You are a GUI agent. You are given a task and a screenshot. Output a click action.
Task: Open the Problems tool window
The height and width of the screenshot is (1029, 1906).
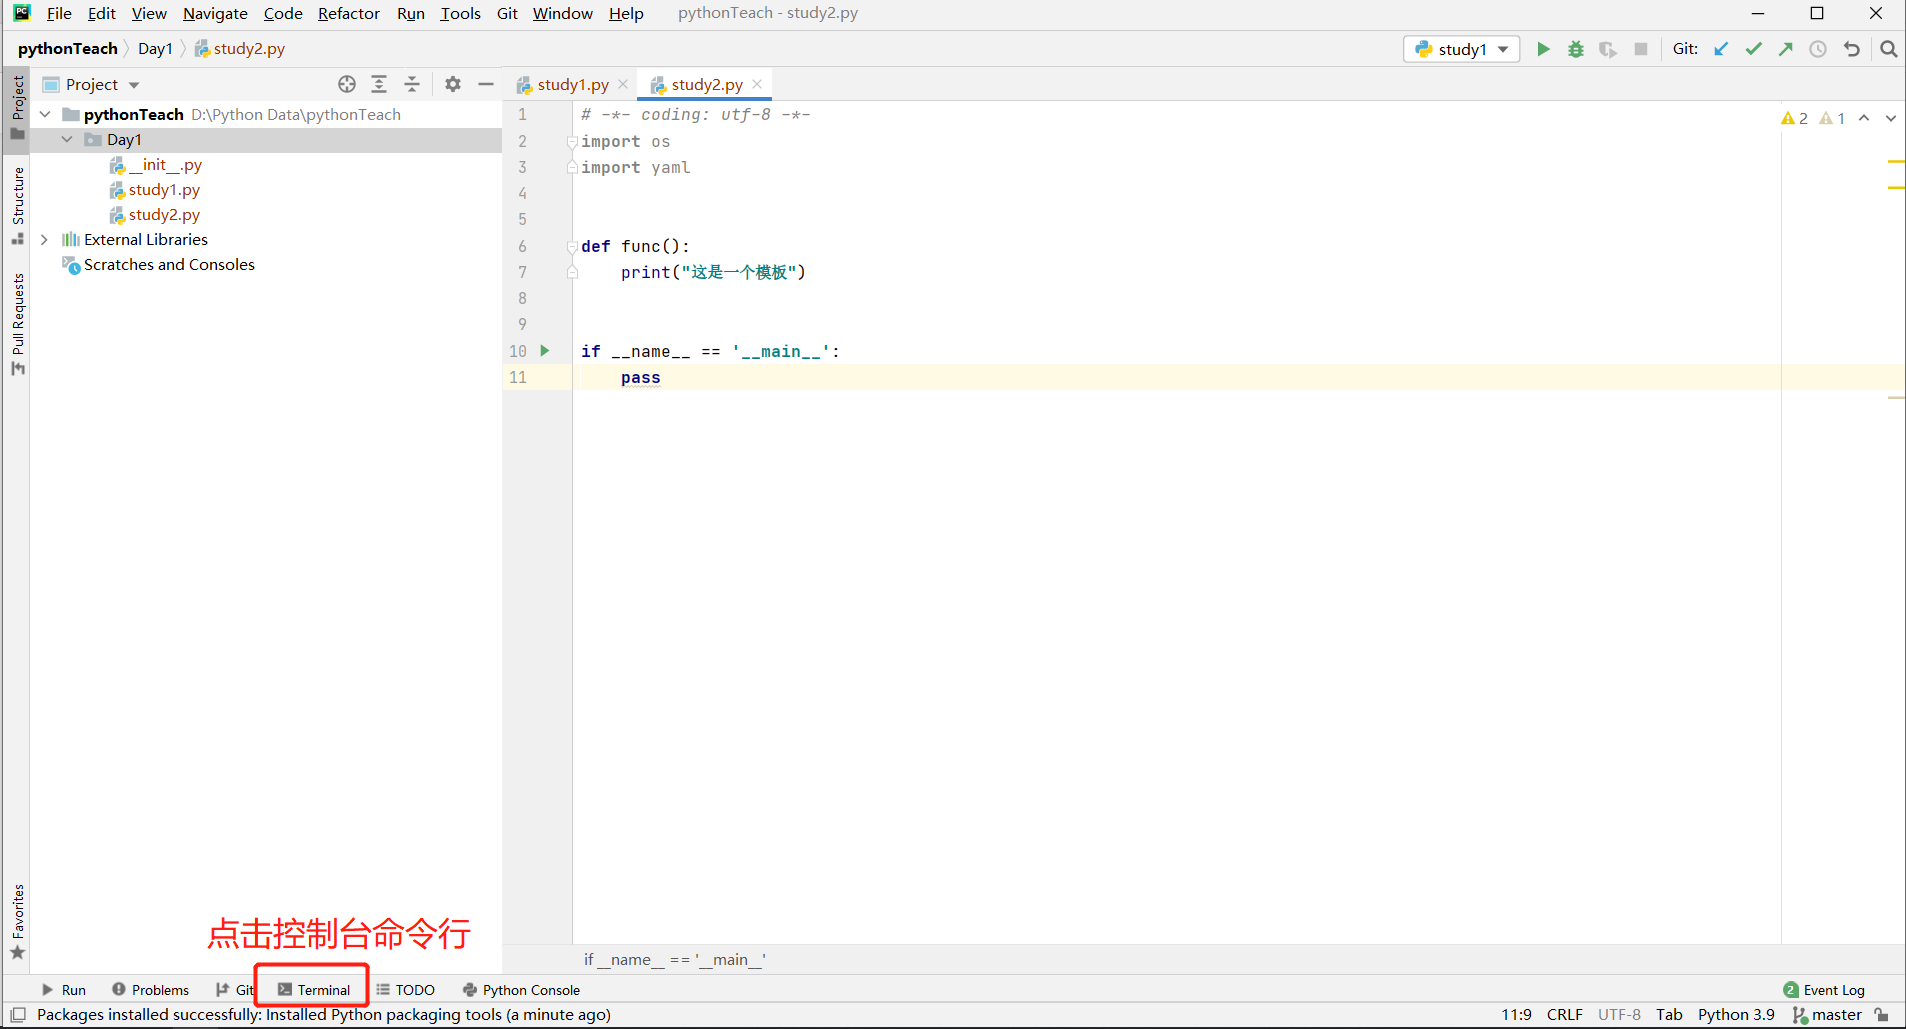[x=150, y=990]
